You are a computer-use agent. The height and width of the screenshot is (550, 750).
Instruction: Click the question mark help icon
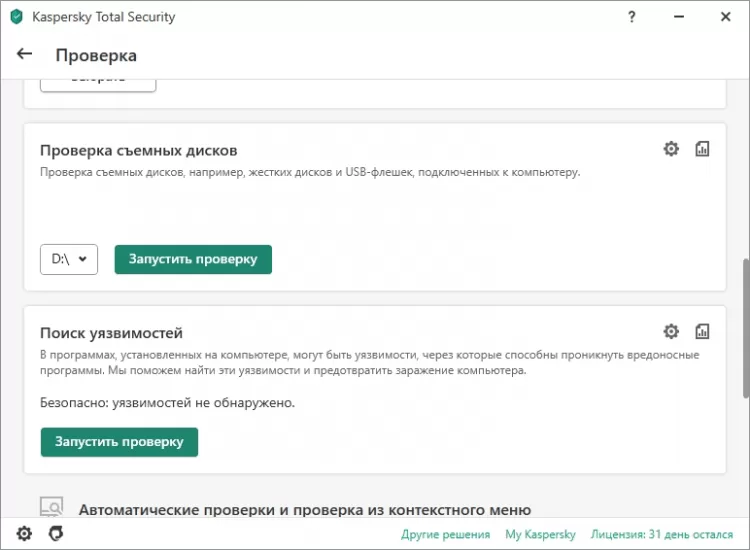[x=631, y=17]
